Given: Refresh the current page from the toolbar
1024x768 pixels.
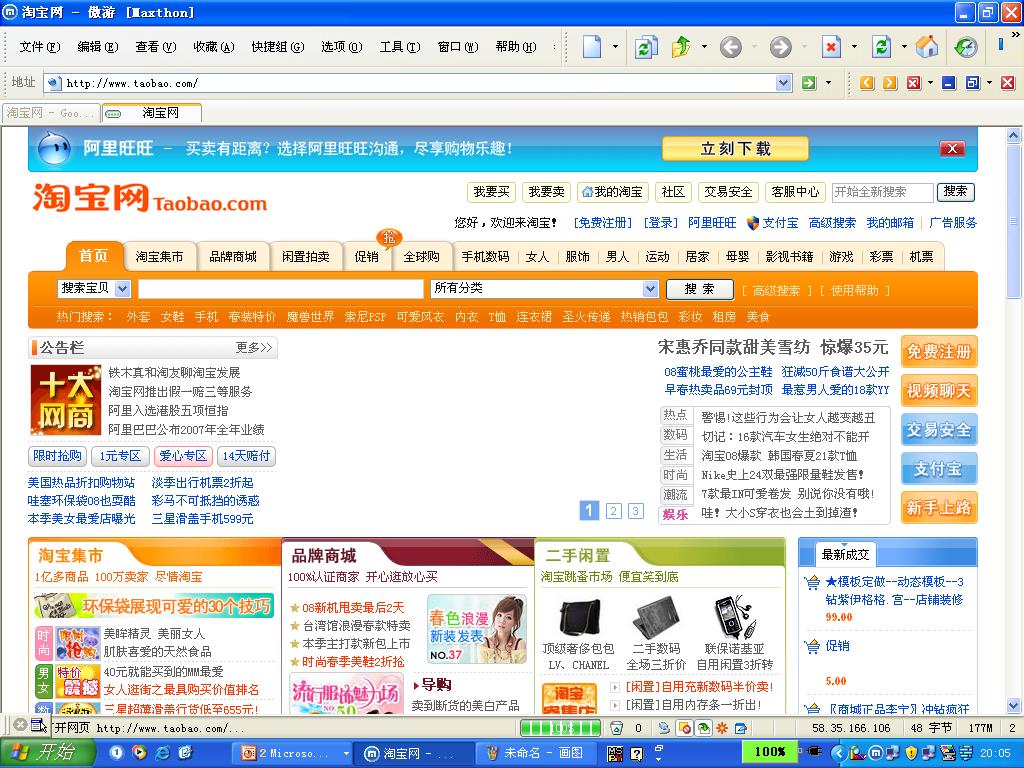Looking at the screenshot, I should (881, 47).
